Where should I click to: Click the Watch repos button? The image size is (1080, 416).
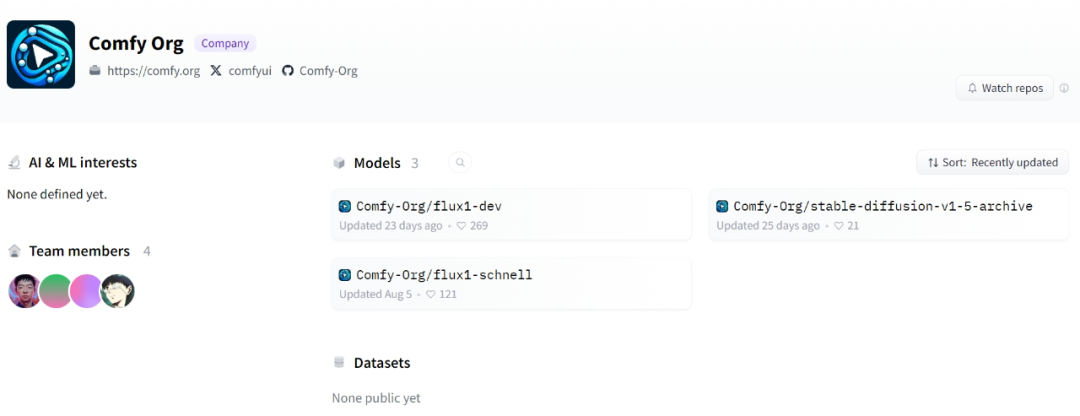[x=1004, y=88]
